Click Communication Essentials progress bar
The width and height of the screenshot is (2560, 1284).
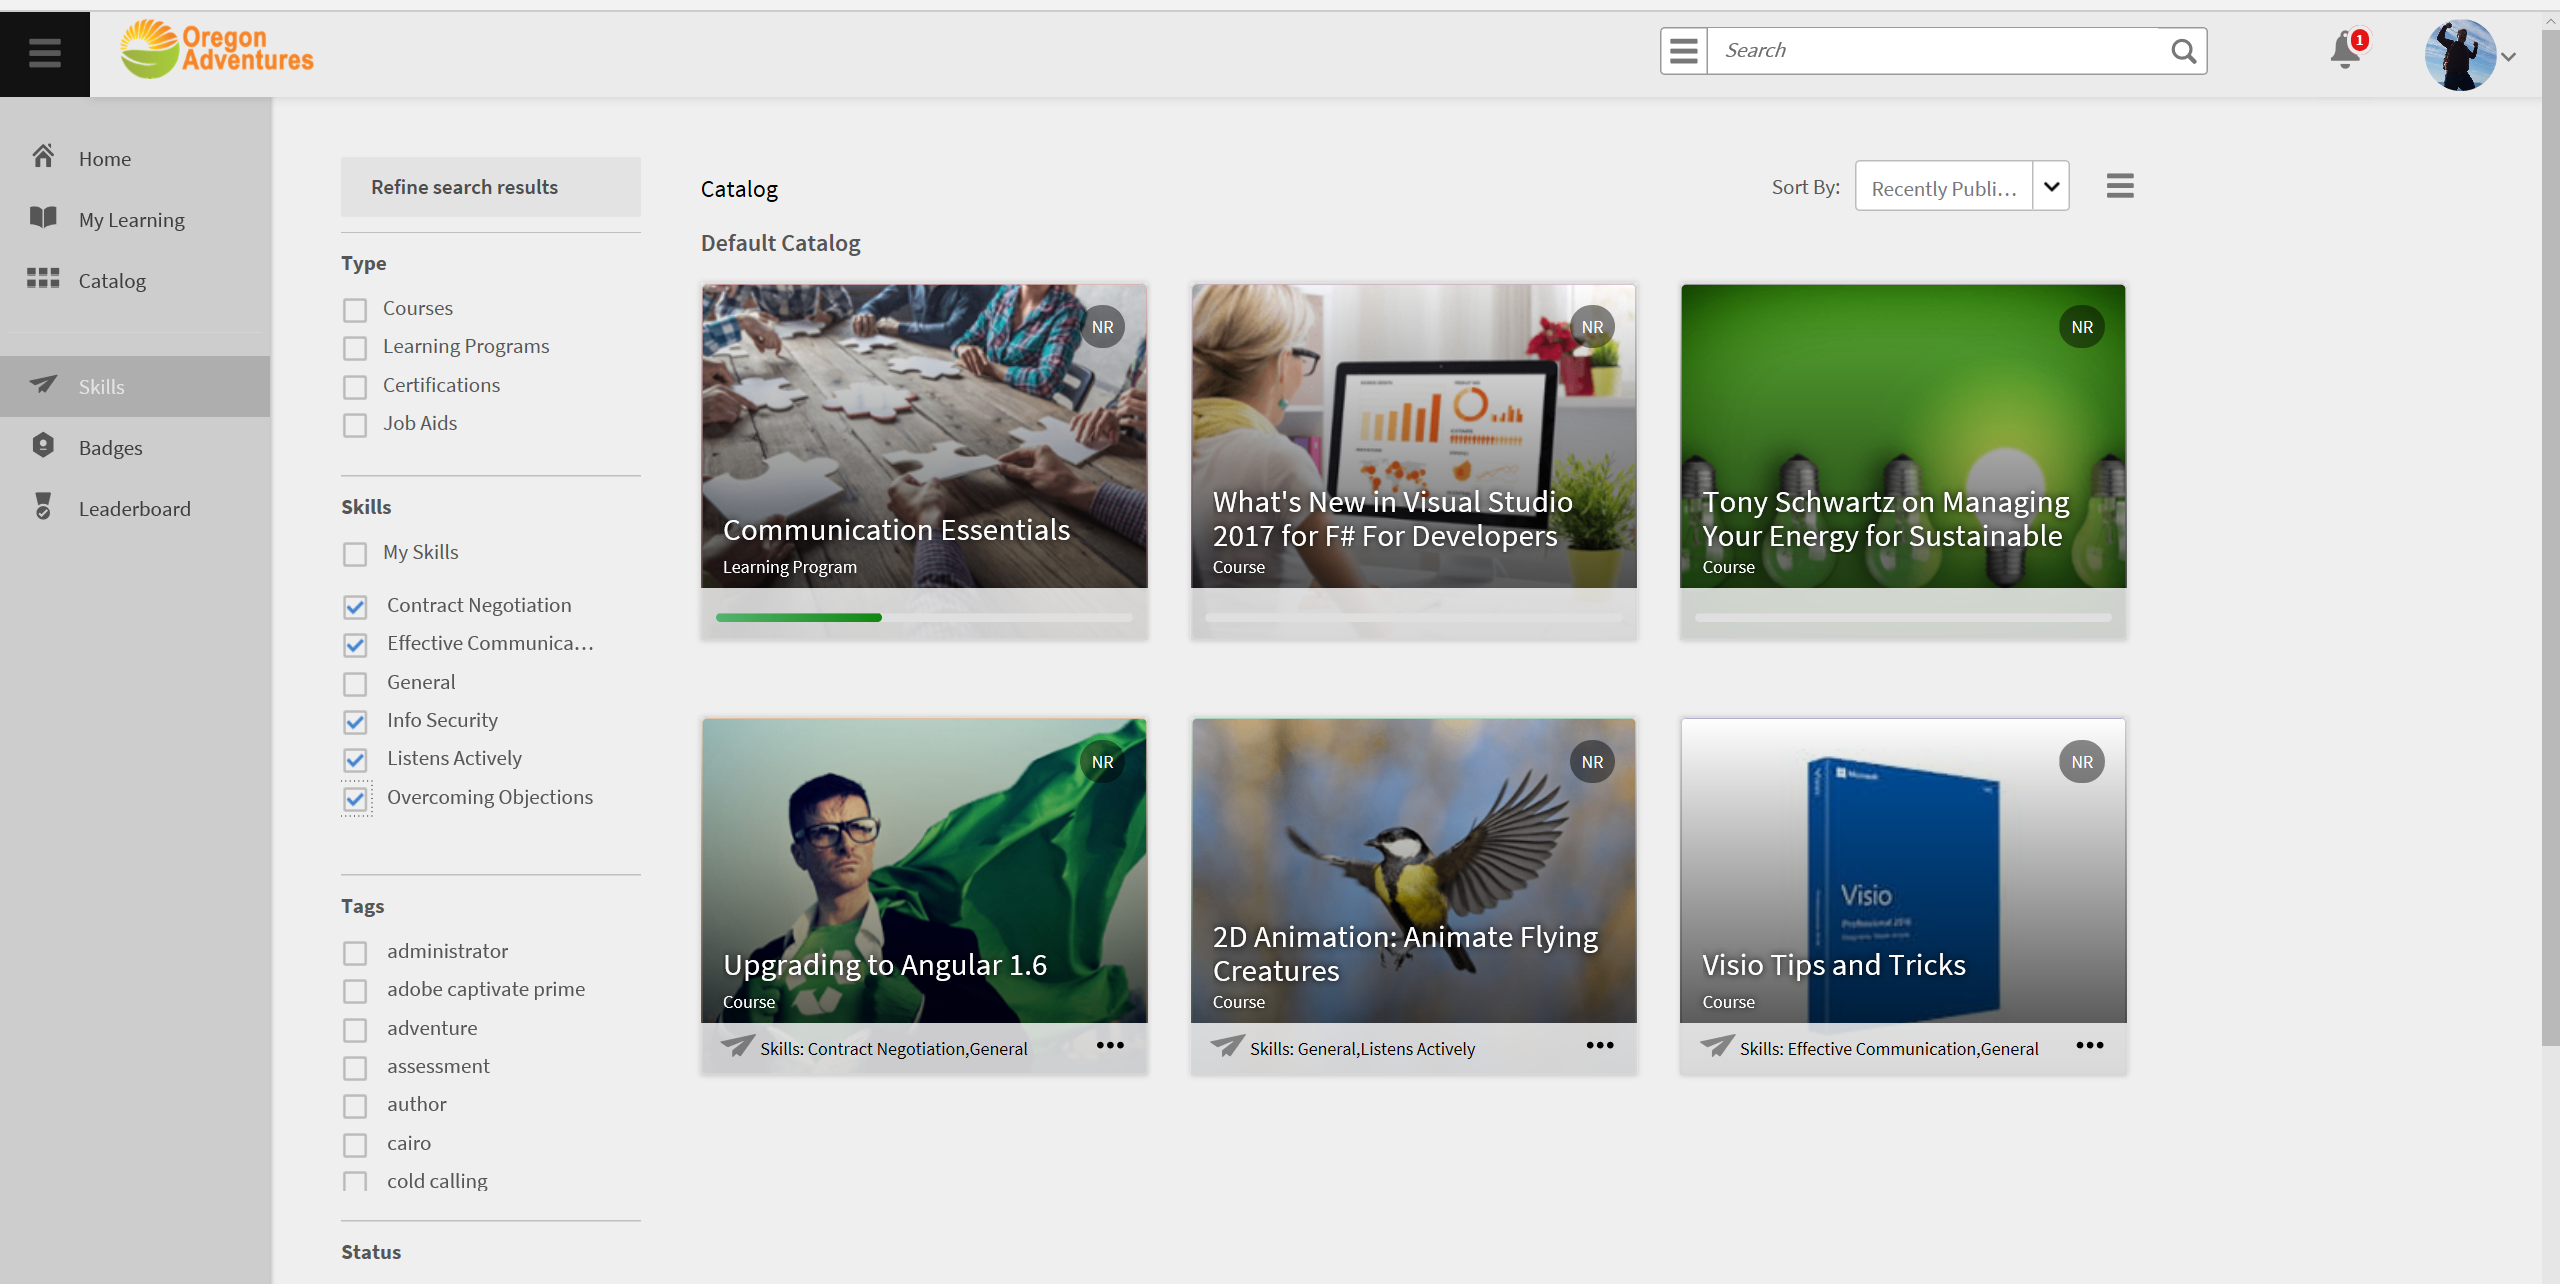923,618
